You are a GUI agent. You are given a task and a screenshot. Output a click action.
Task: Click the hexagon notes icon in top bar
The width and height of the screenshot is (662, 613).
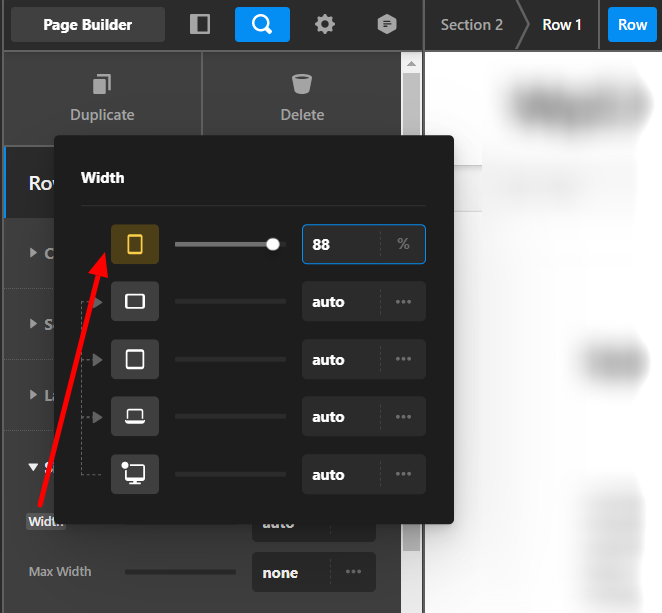point(386,24)
